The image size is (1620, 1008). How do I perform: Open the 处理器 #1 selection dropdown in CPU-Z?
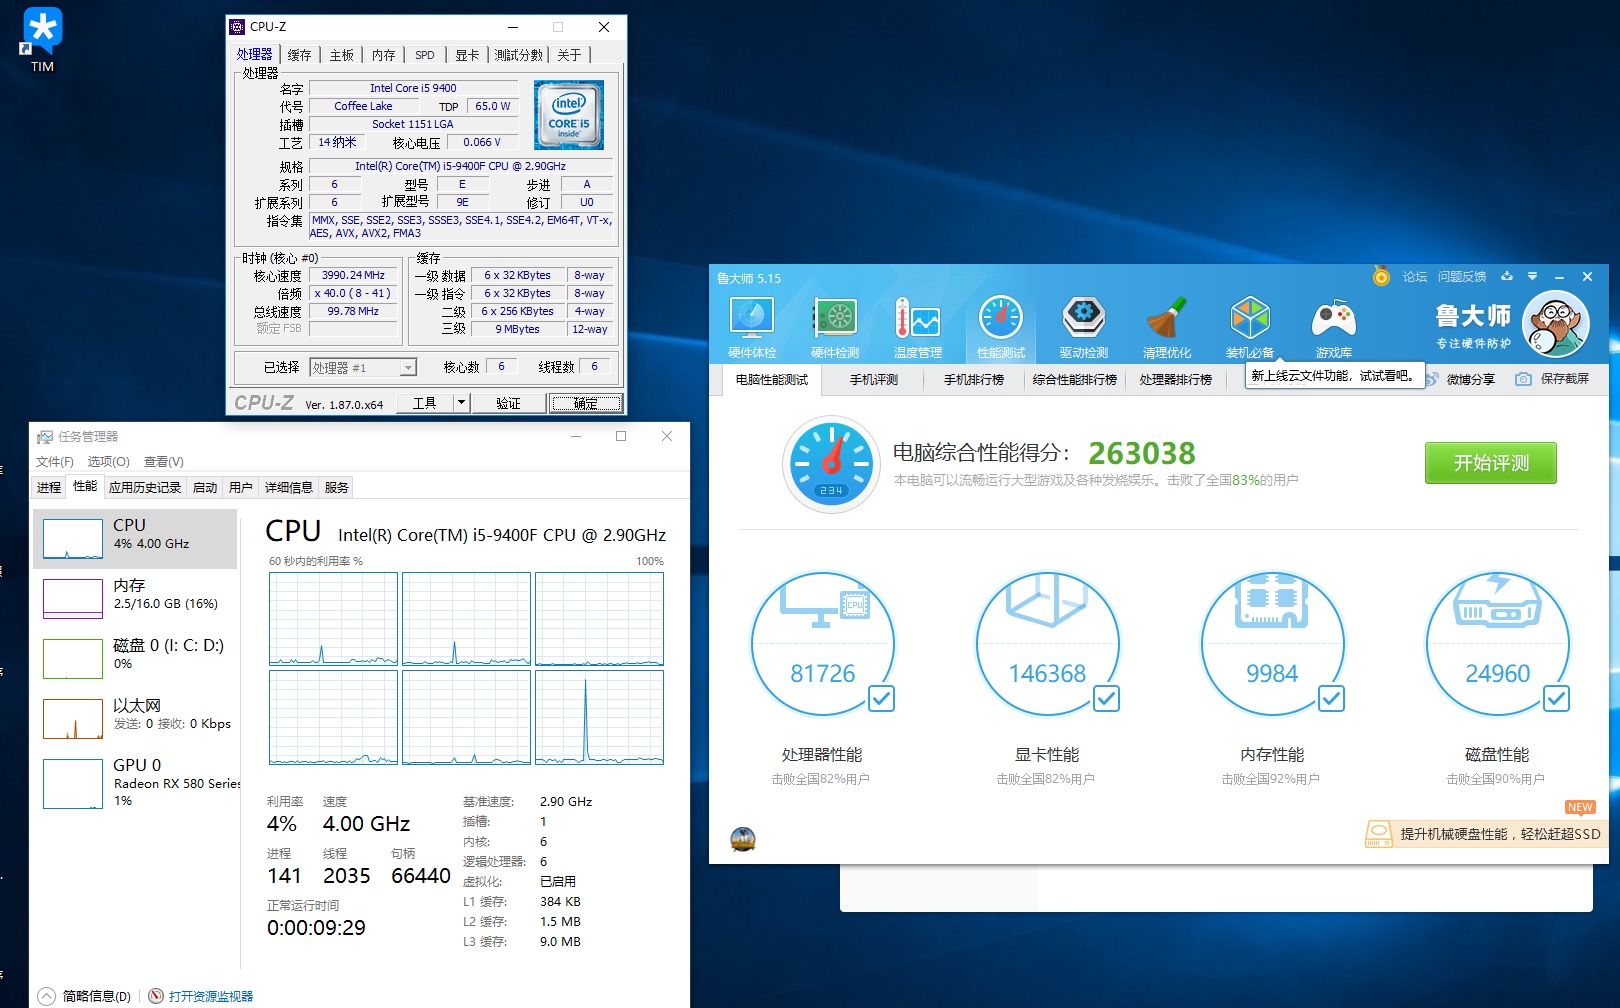[363, 368]
